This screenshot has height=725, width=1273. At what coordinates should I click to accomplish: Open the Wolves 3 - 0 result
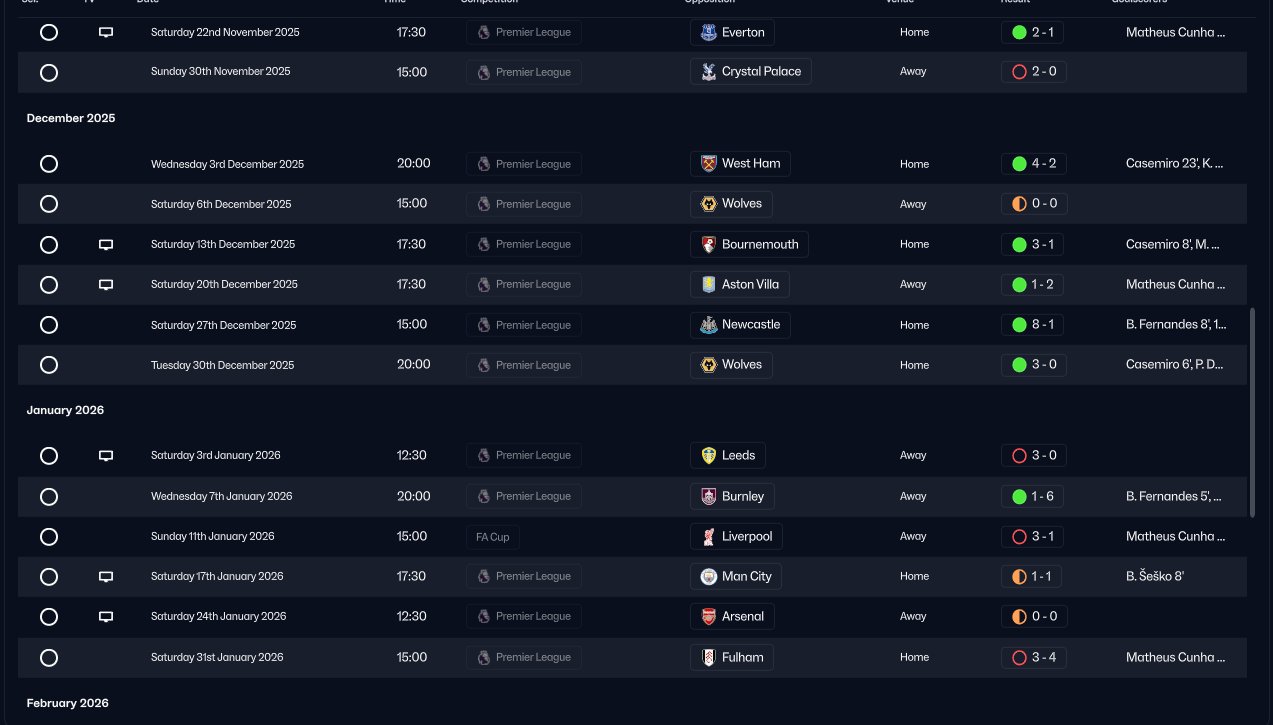pyautogui.click(x=1033, y=365)
